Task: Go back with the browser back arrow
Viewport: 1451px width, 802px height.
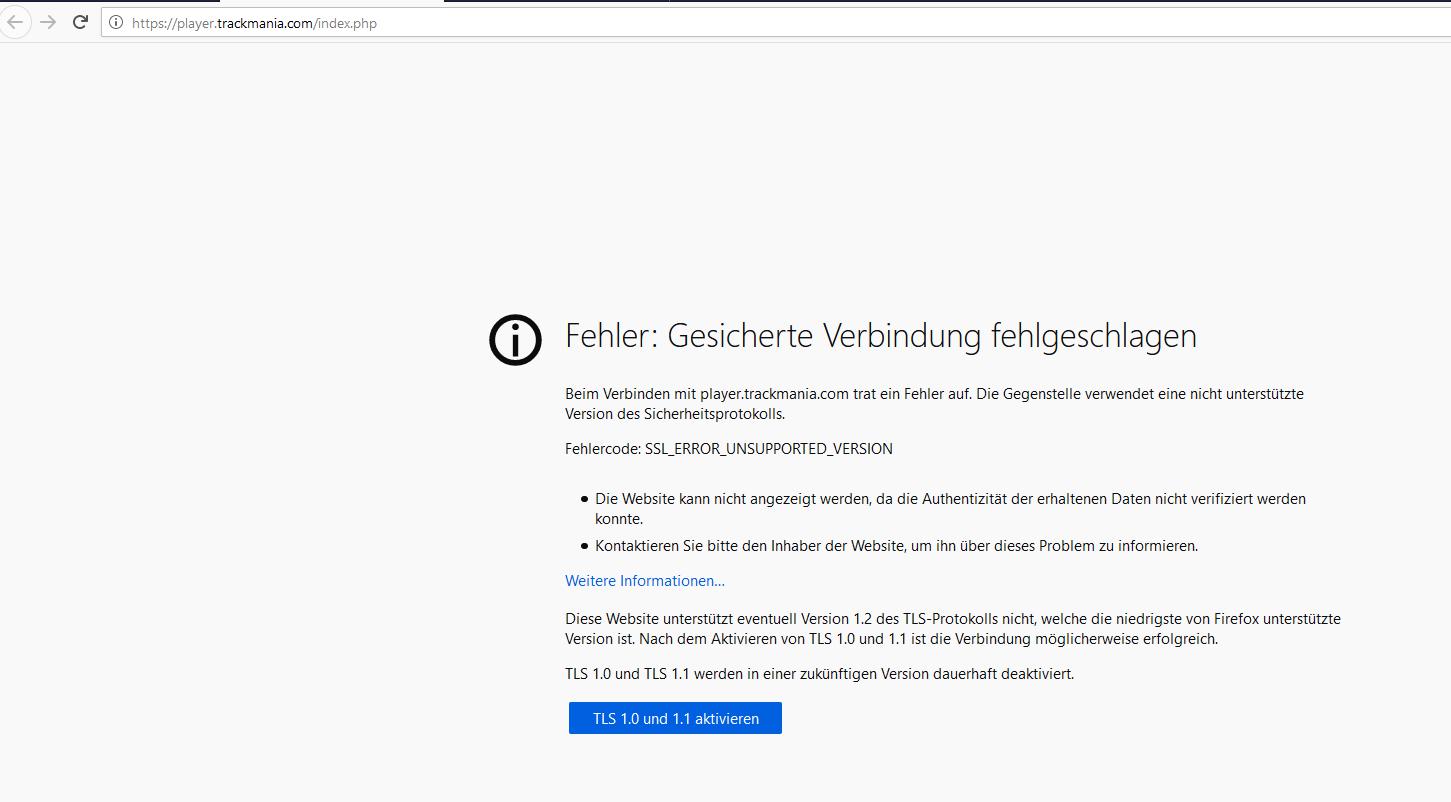Action: click(14, 22)
